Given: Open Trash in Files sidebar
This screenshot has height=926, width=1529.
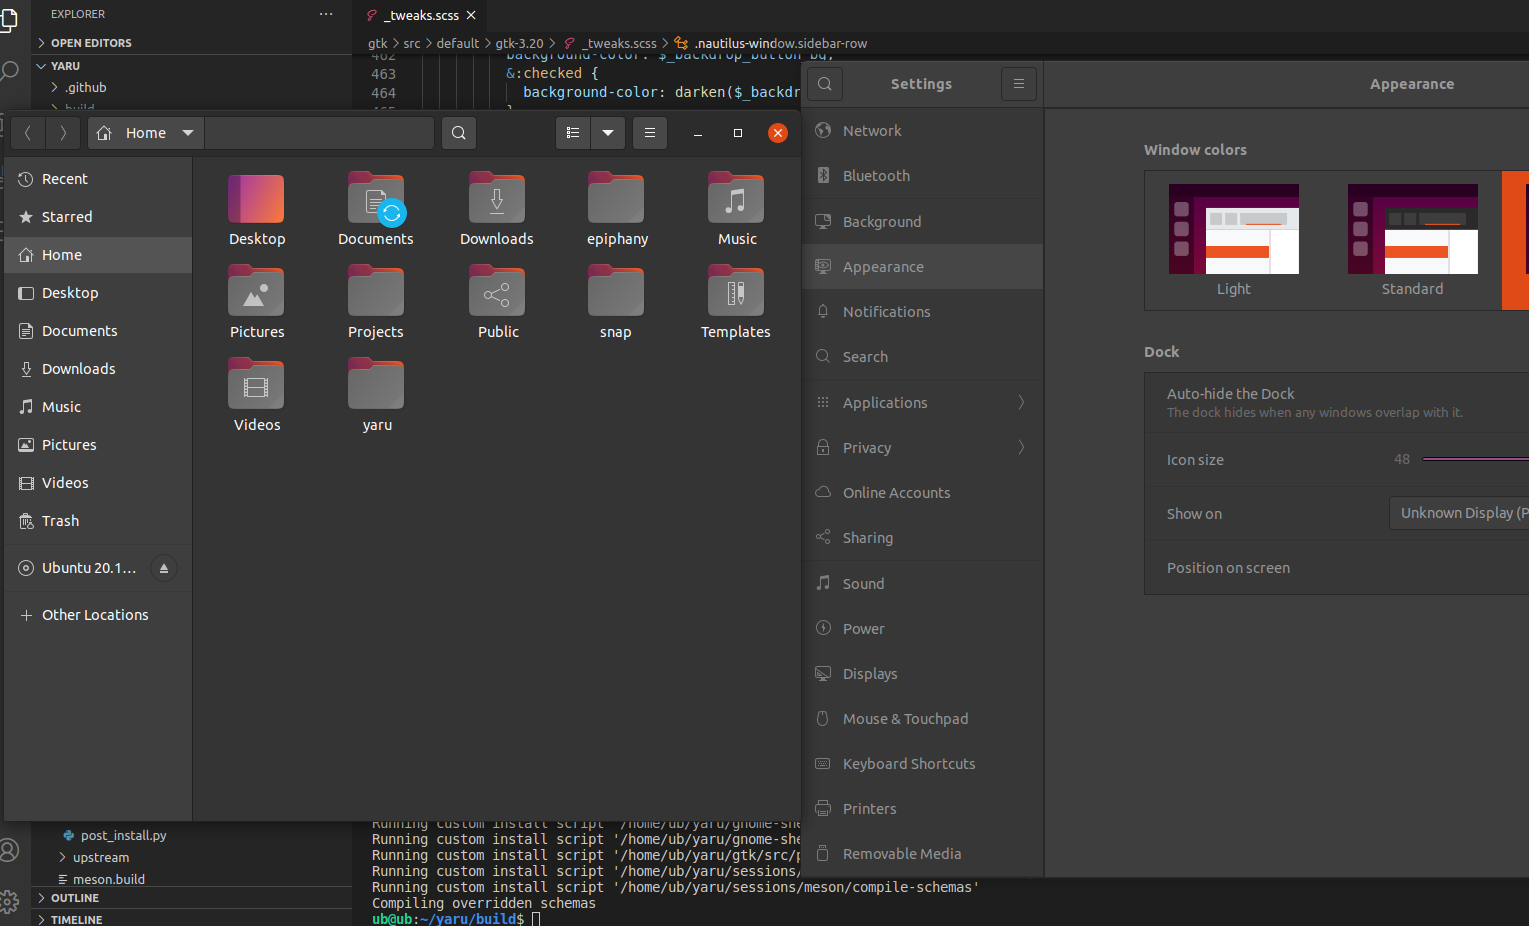Looking at the screenshot, I should 98,521.
